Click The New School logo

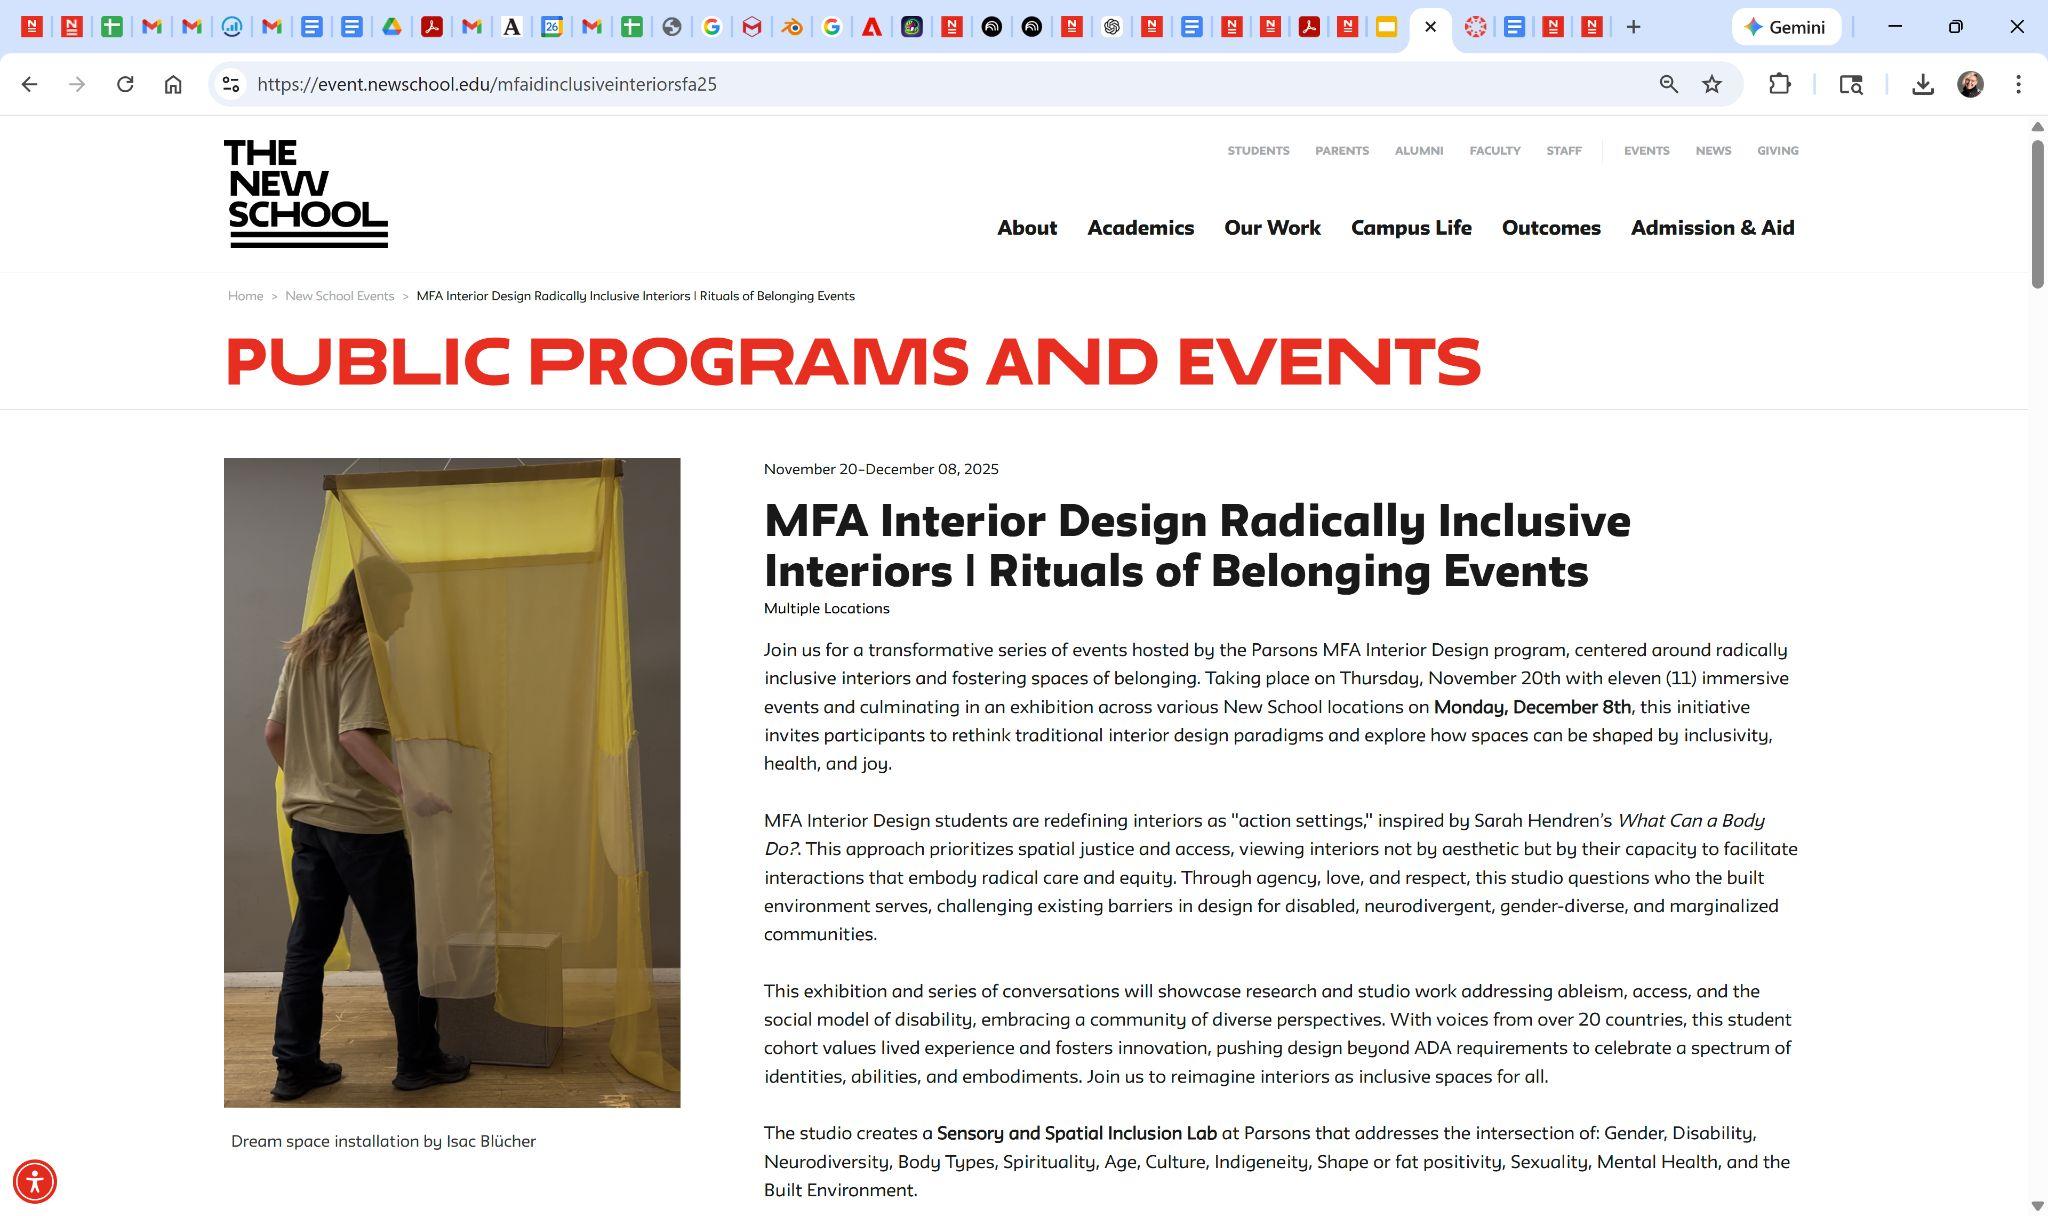coord(306,194)
